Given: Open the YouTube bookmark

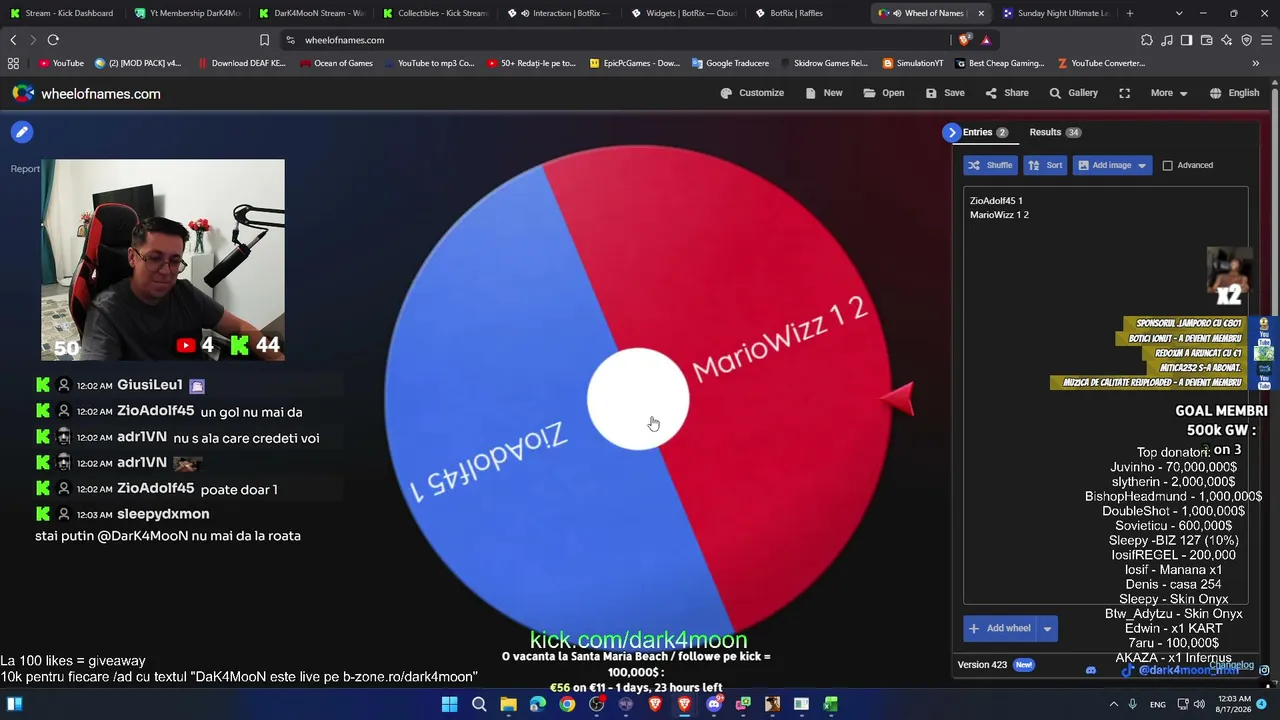Looking at the screenshot, I should tap(61, 63).
